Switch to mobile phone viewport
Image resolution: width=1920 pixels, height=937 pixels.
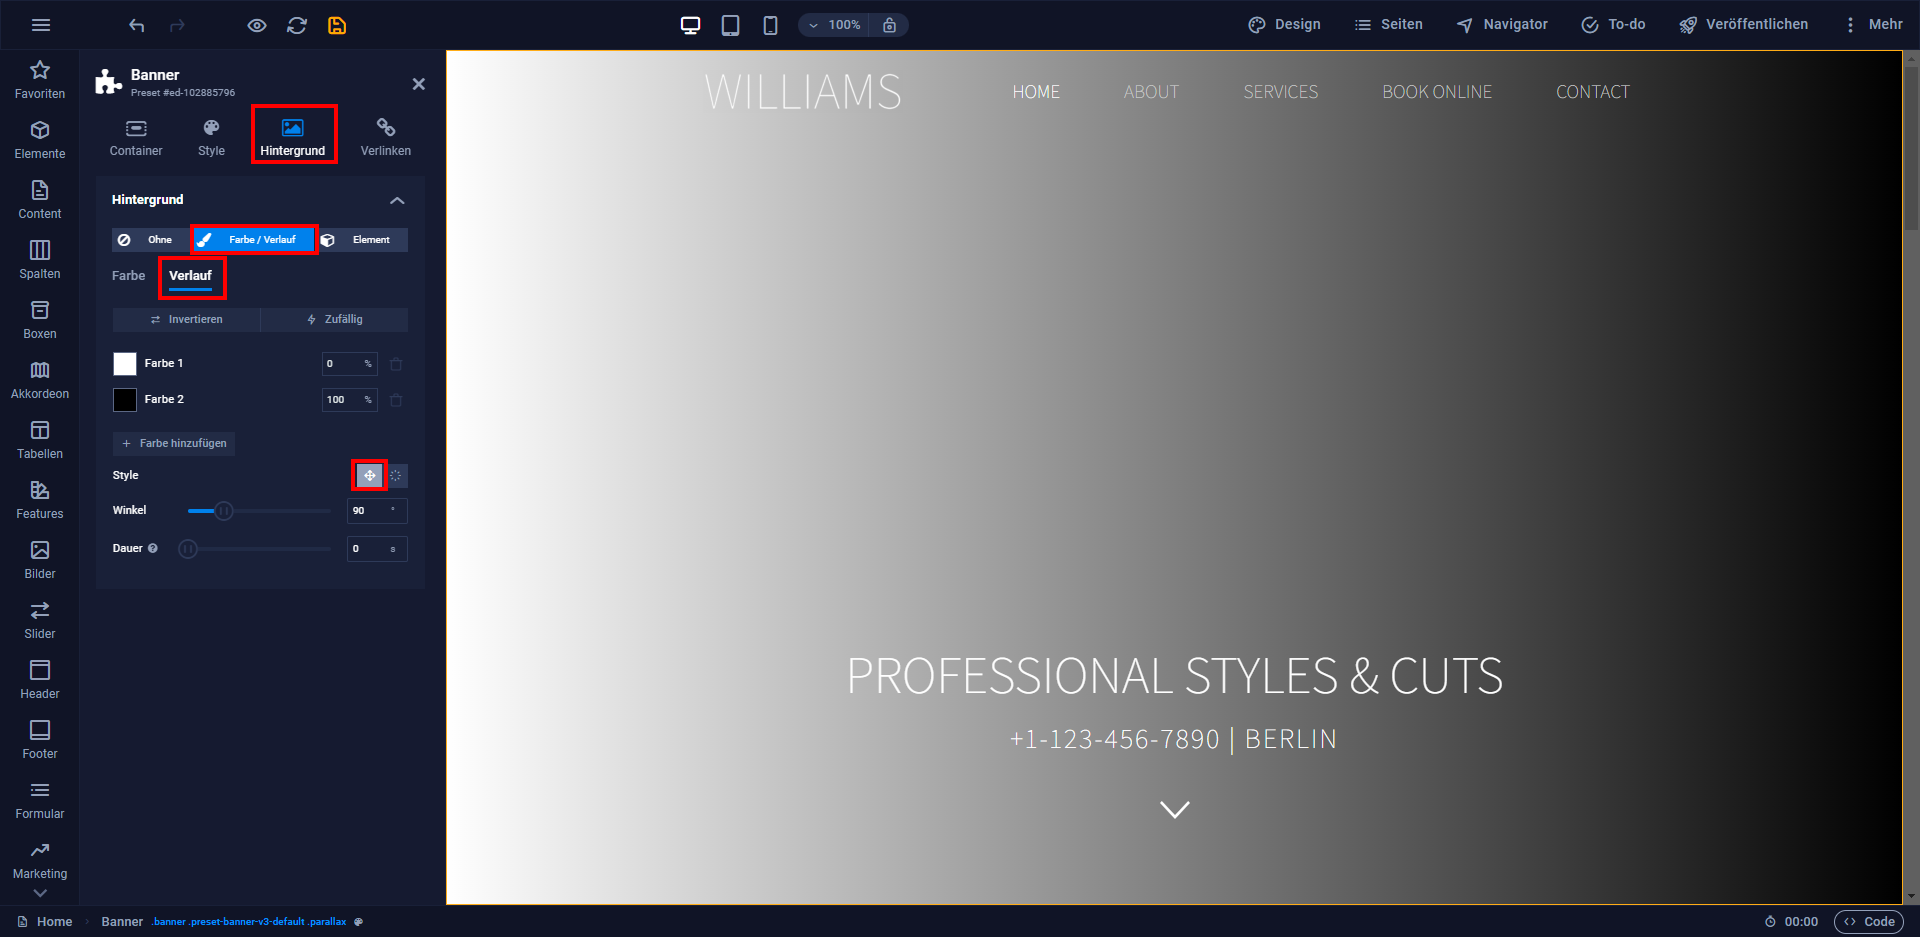click(x=770, y=25)
